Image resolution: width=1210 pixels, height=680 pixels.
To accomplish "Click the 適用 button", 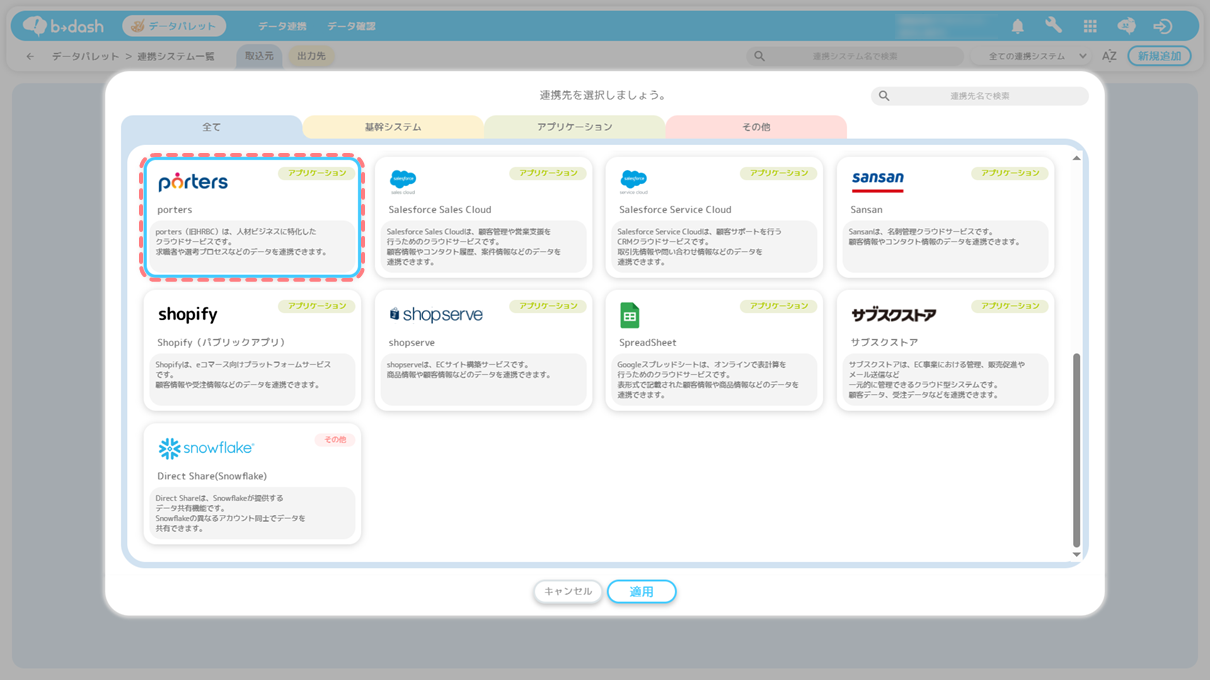I will pos(641,591).
